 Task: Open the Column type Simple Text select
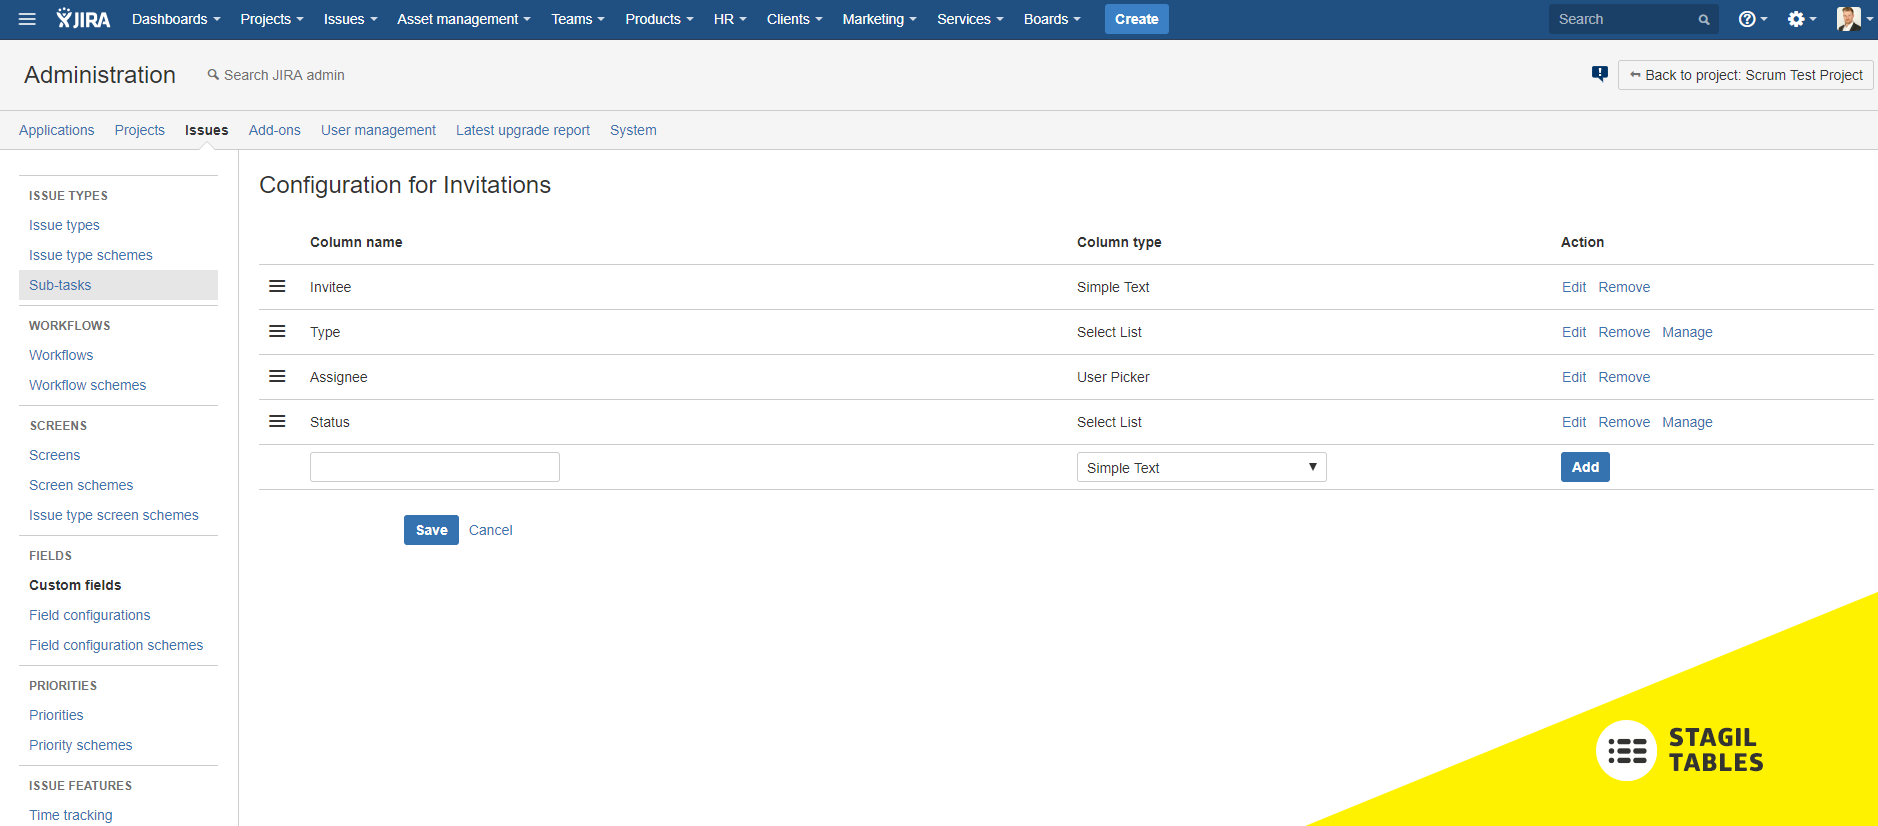click(1201, 467)
